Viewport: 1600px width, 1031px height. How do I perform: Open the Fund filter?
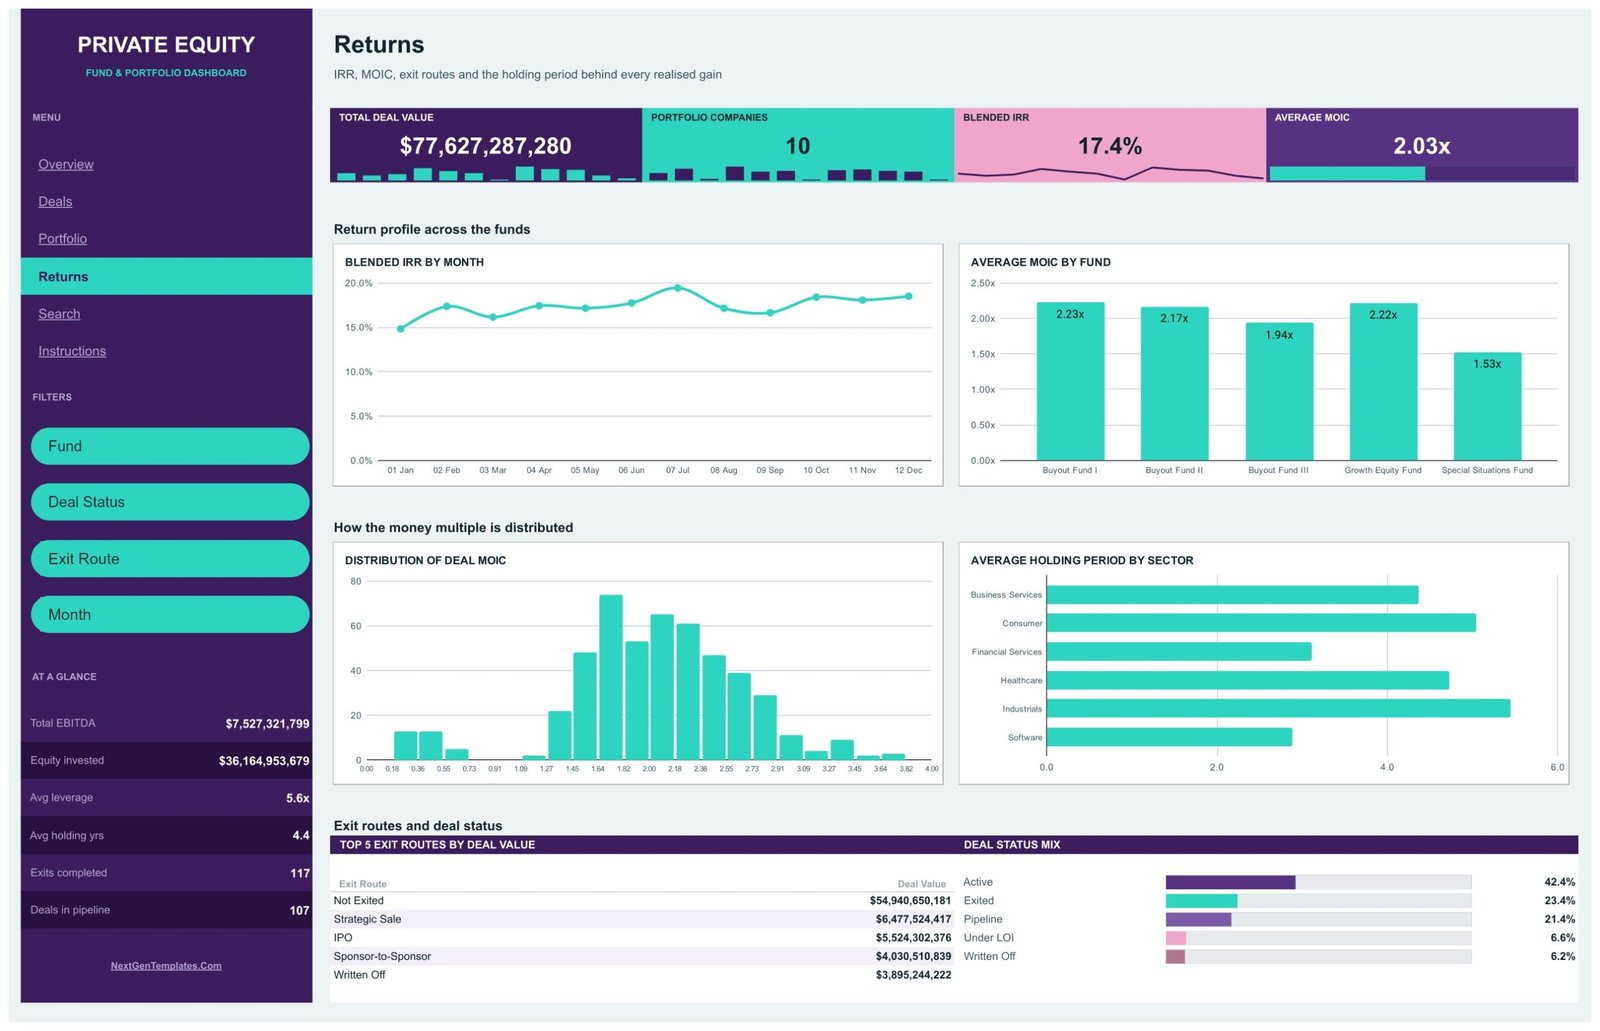pos(170,446)
